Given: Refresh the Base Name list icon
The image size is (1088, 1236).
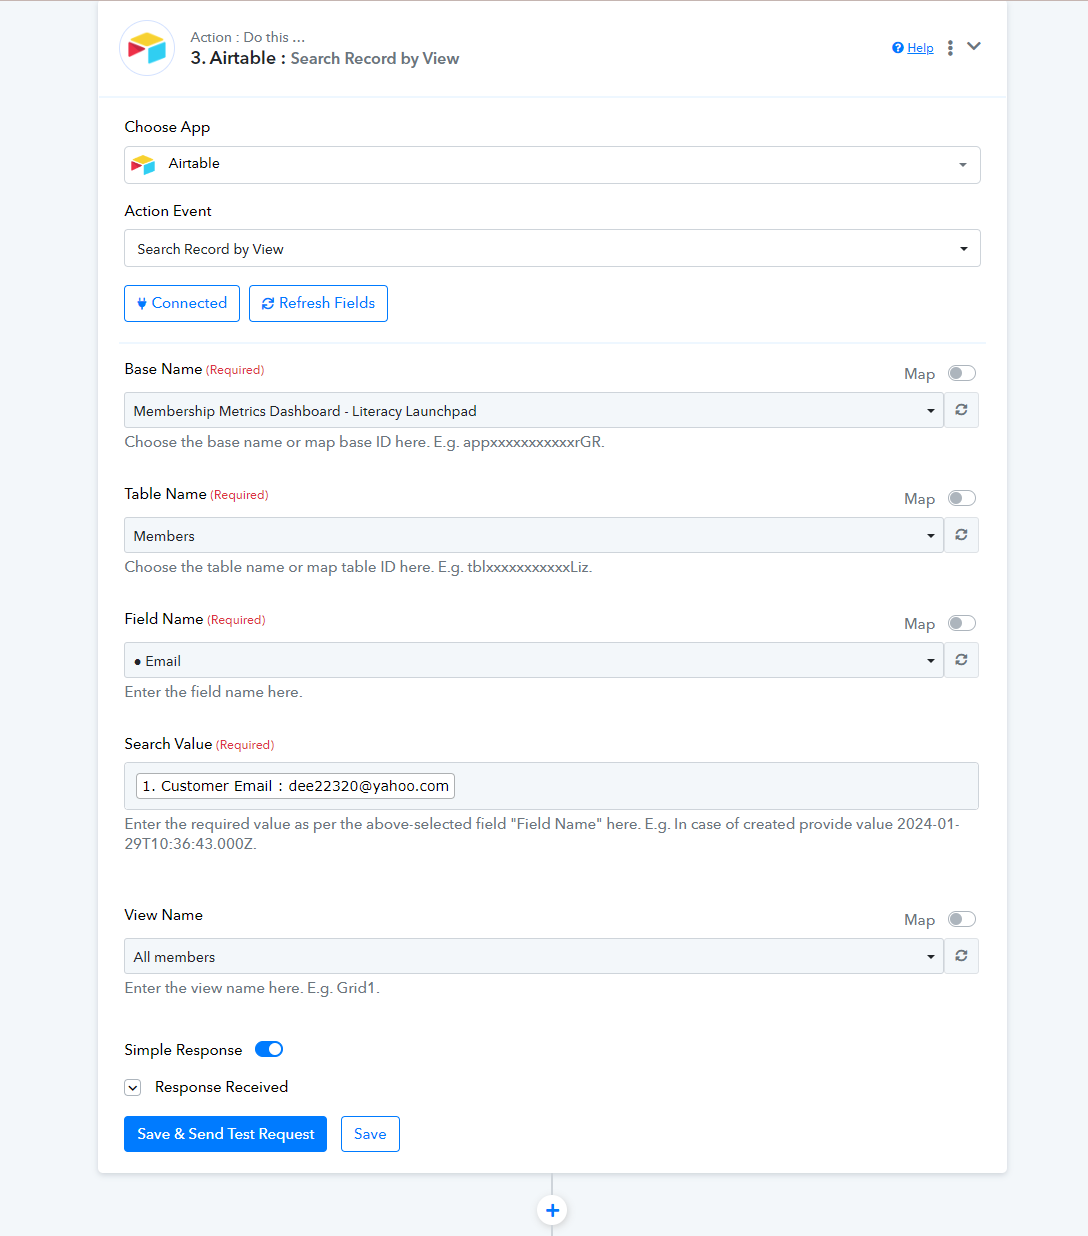Looking at the screenshot, I should click(x=961, y=410).
